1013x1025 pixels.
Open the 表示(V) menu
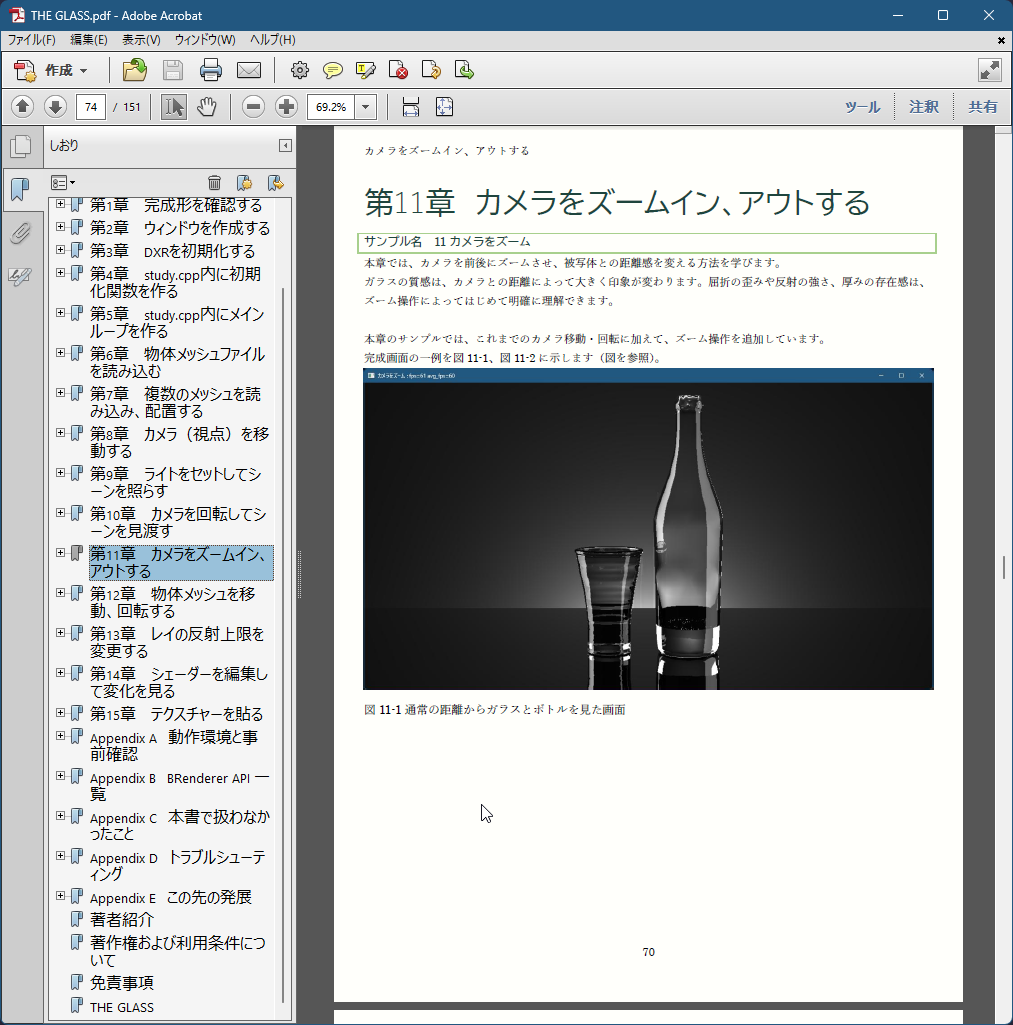(141, 40)
